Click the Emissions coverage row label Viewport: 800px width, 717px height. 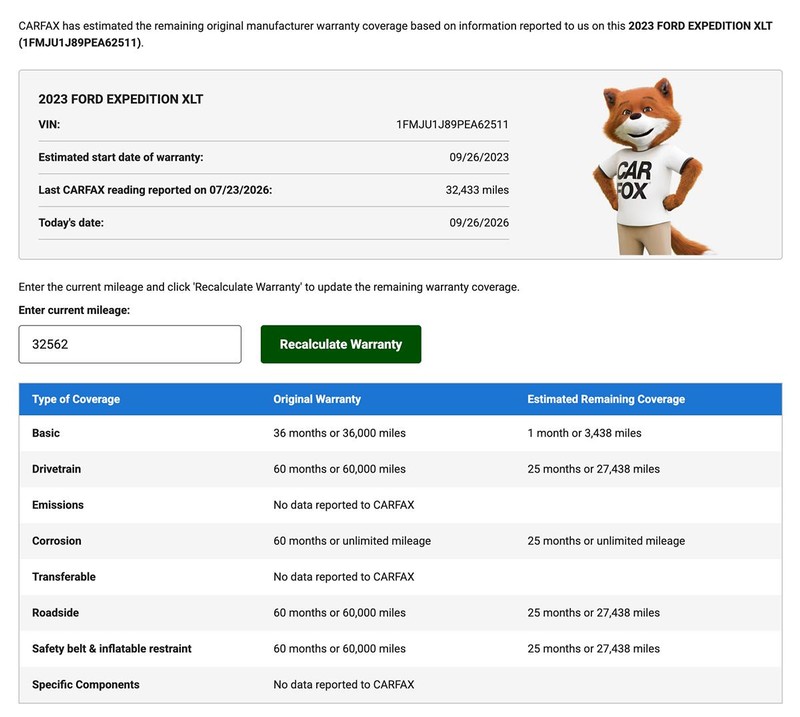(58, 505)
